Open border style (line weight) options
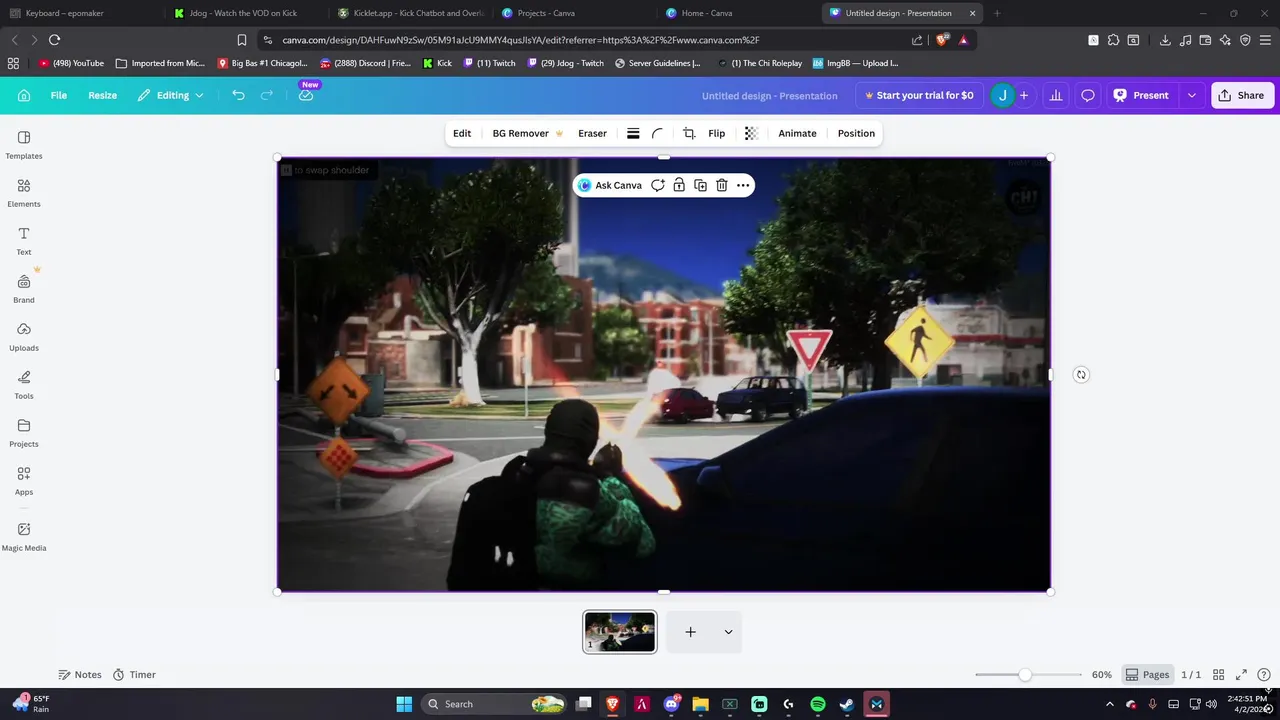This screenshot has width=1280, height=720. (633, 133)
